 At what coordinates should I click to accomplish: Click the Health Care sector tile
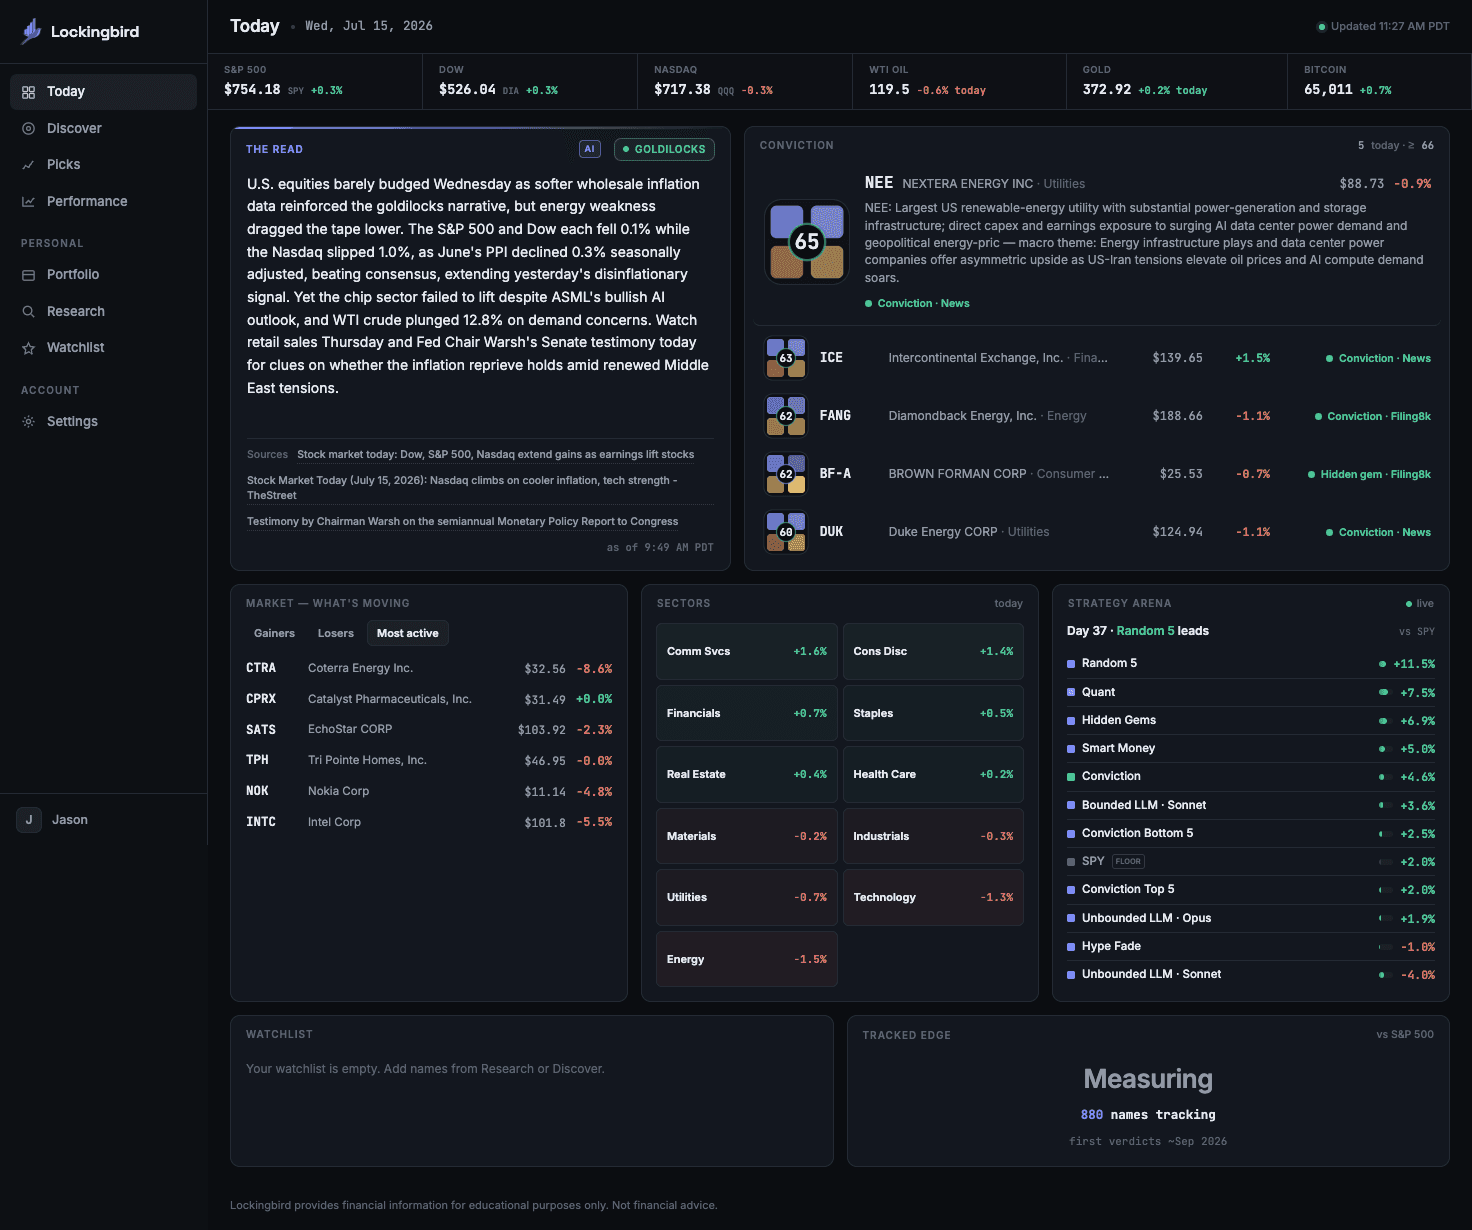[933, 774]
